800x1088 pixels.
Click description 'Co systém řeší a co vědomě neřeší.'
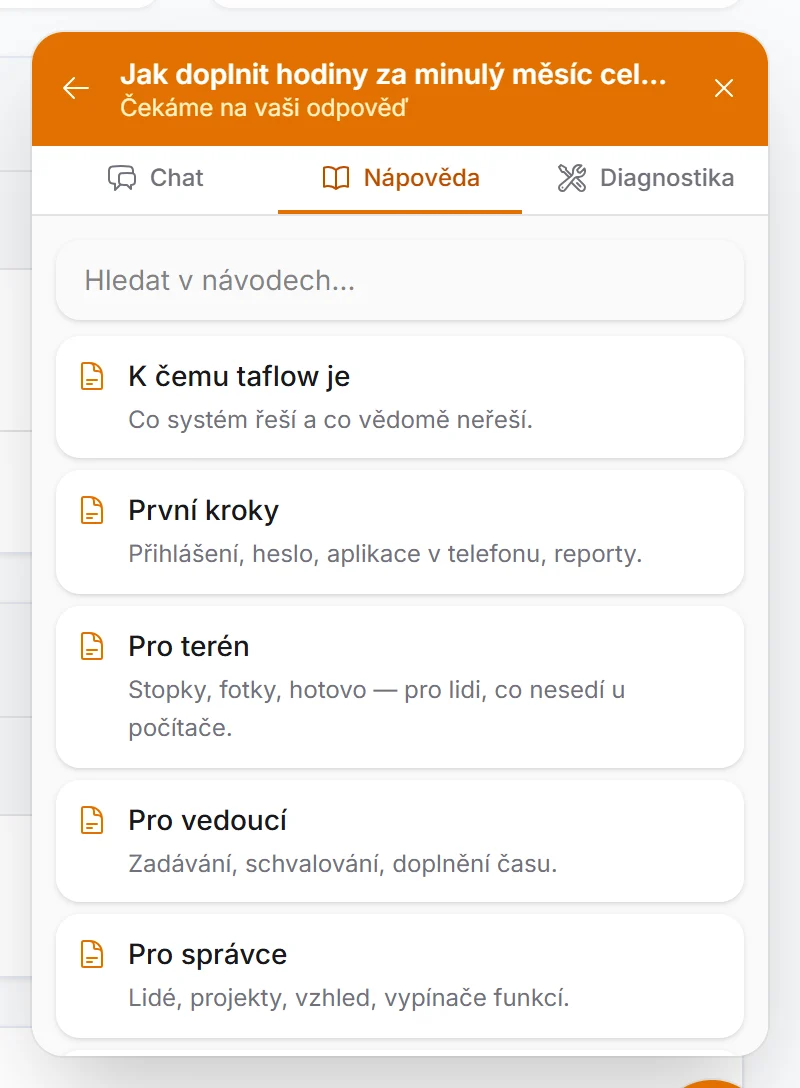330,420
